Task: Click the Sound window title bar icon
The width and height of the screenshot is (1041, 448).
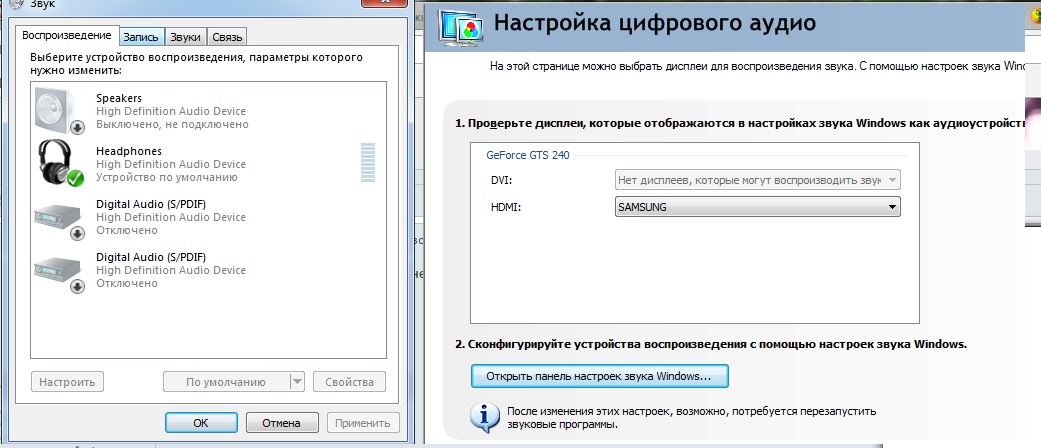Action: click(x=11, y=5)
